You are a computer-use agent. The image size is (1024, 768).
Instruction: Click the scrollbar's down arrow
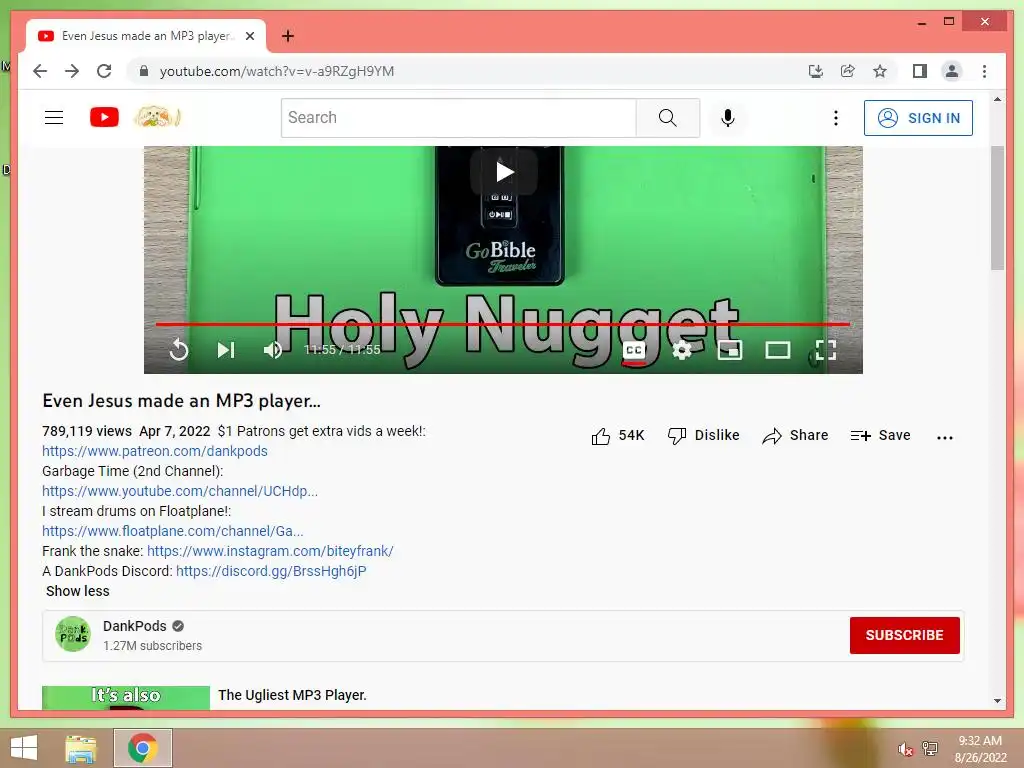click(997, 701)
